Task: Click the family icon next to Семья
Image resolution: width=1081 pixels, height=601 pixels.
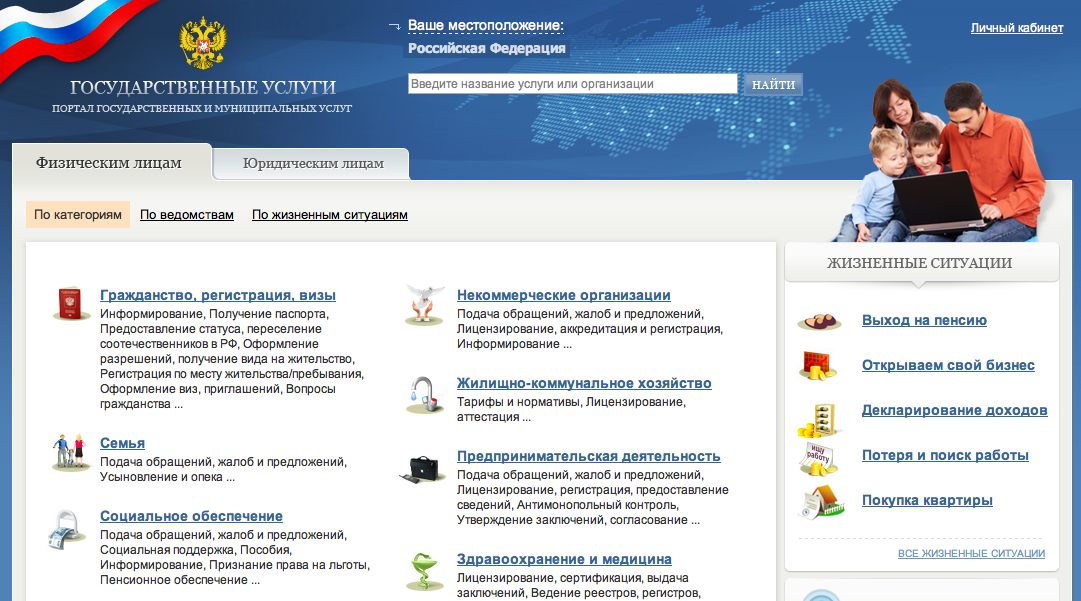Action: [x=71, y=452]
